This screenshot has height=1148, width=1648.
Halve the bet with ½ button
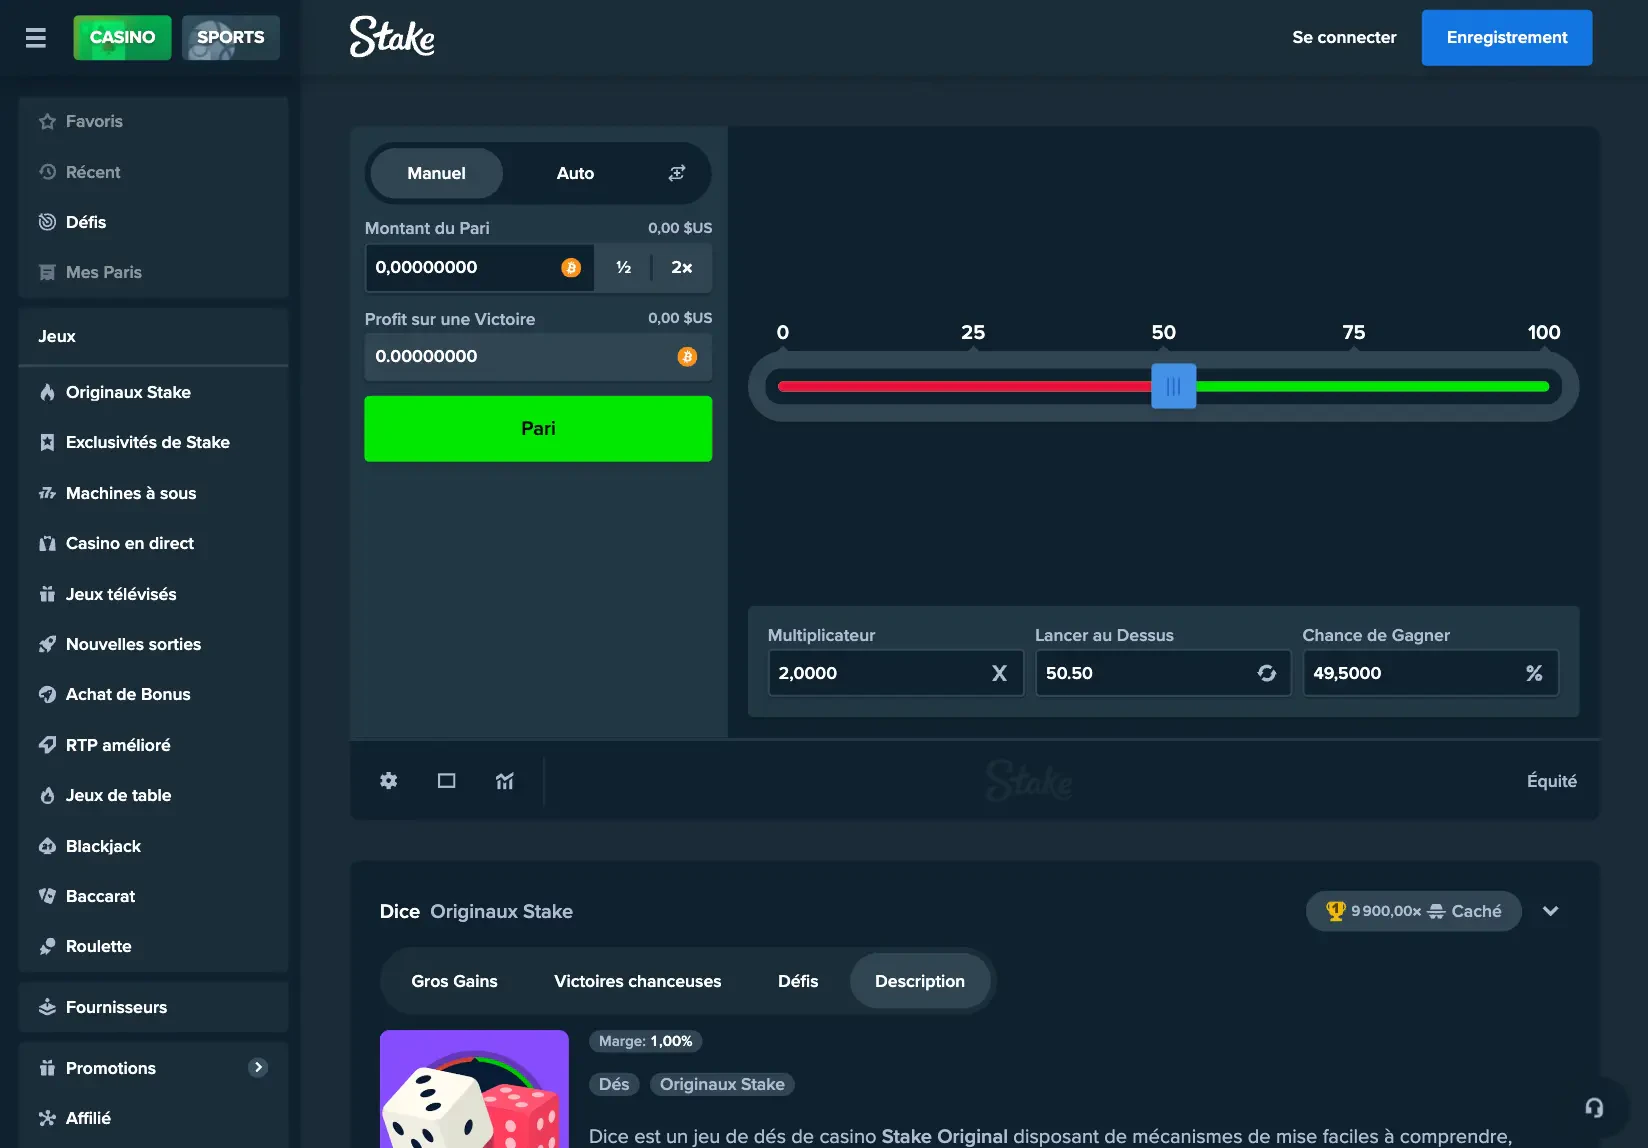[624, 267]
